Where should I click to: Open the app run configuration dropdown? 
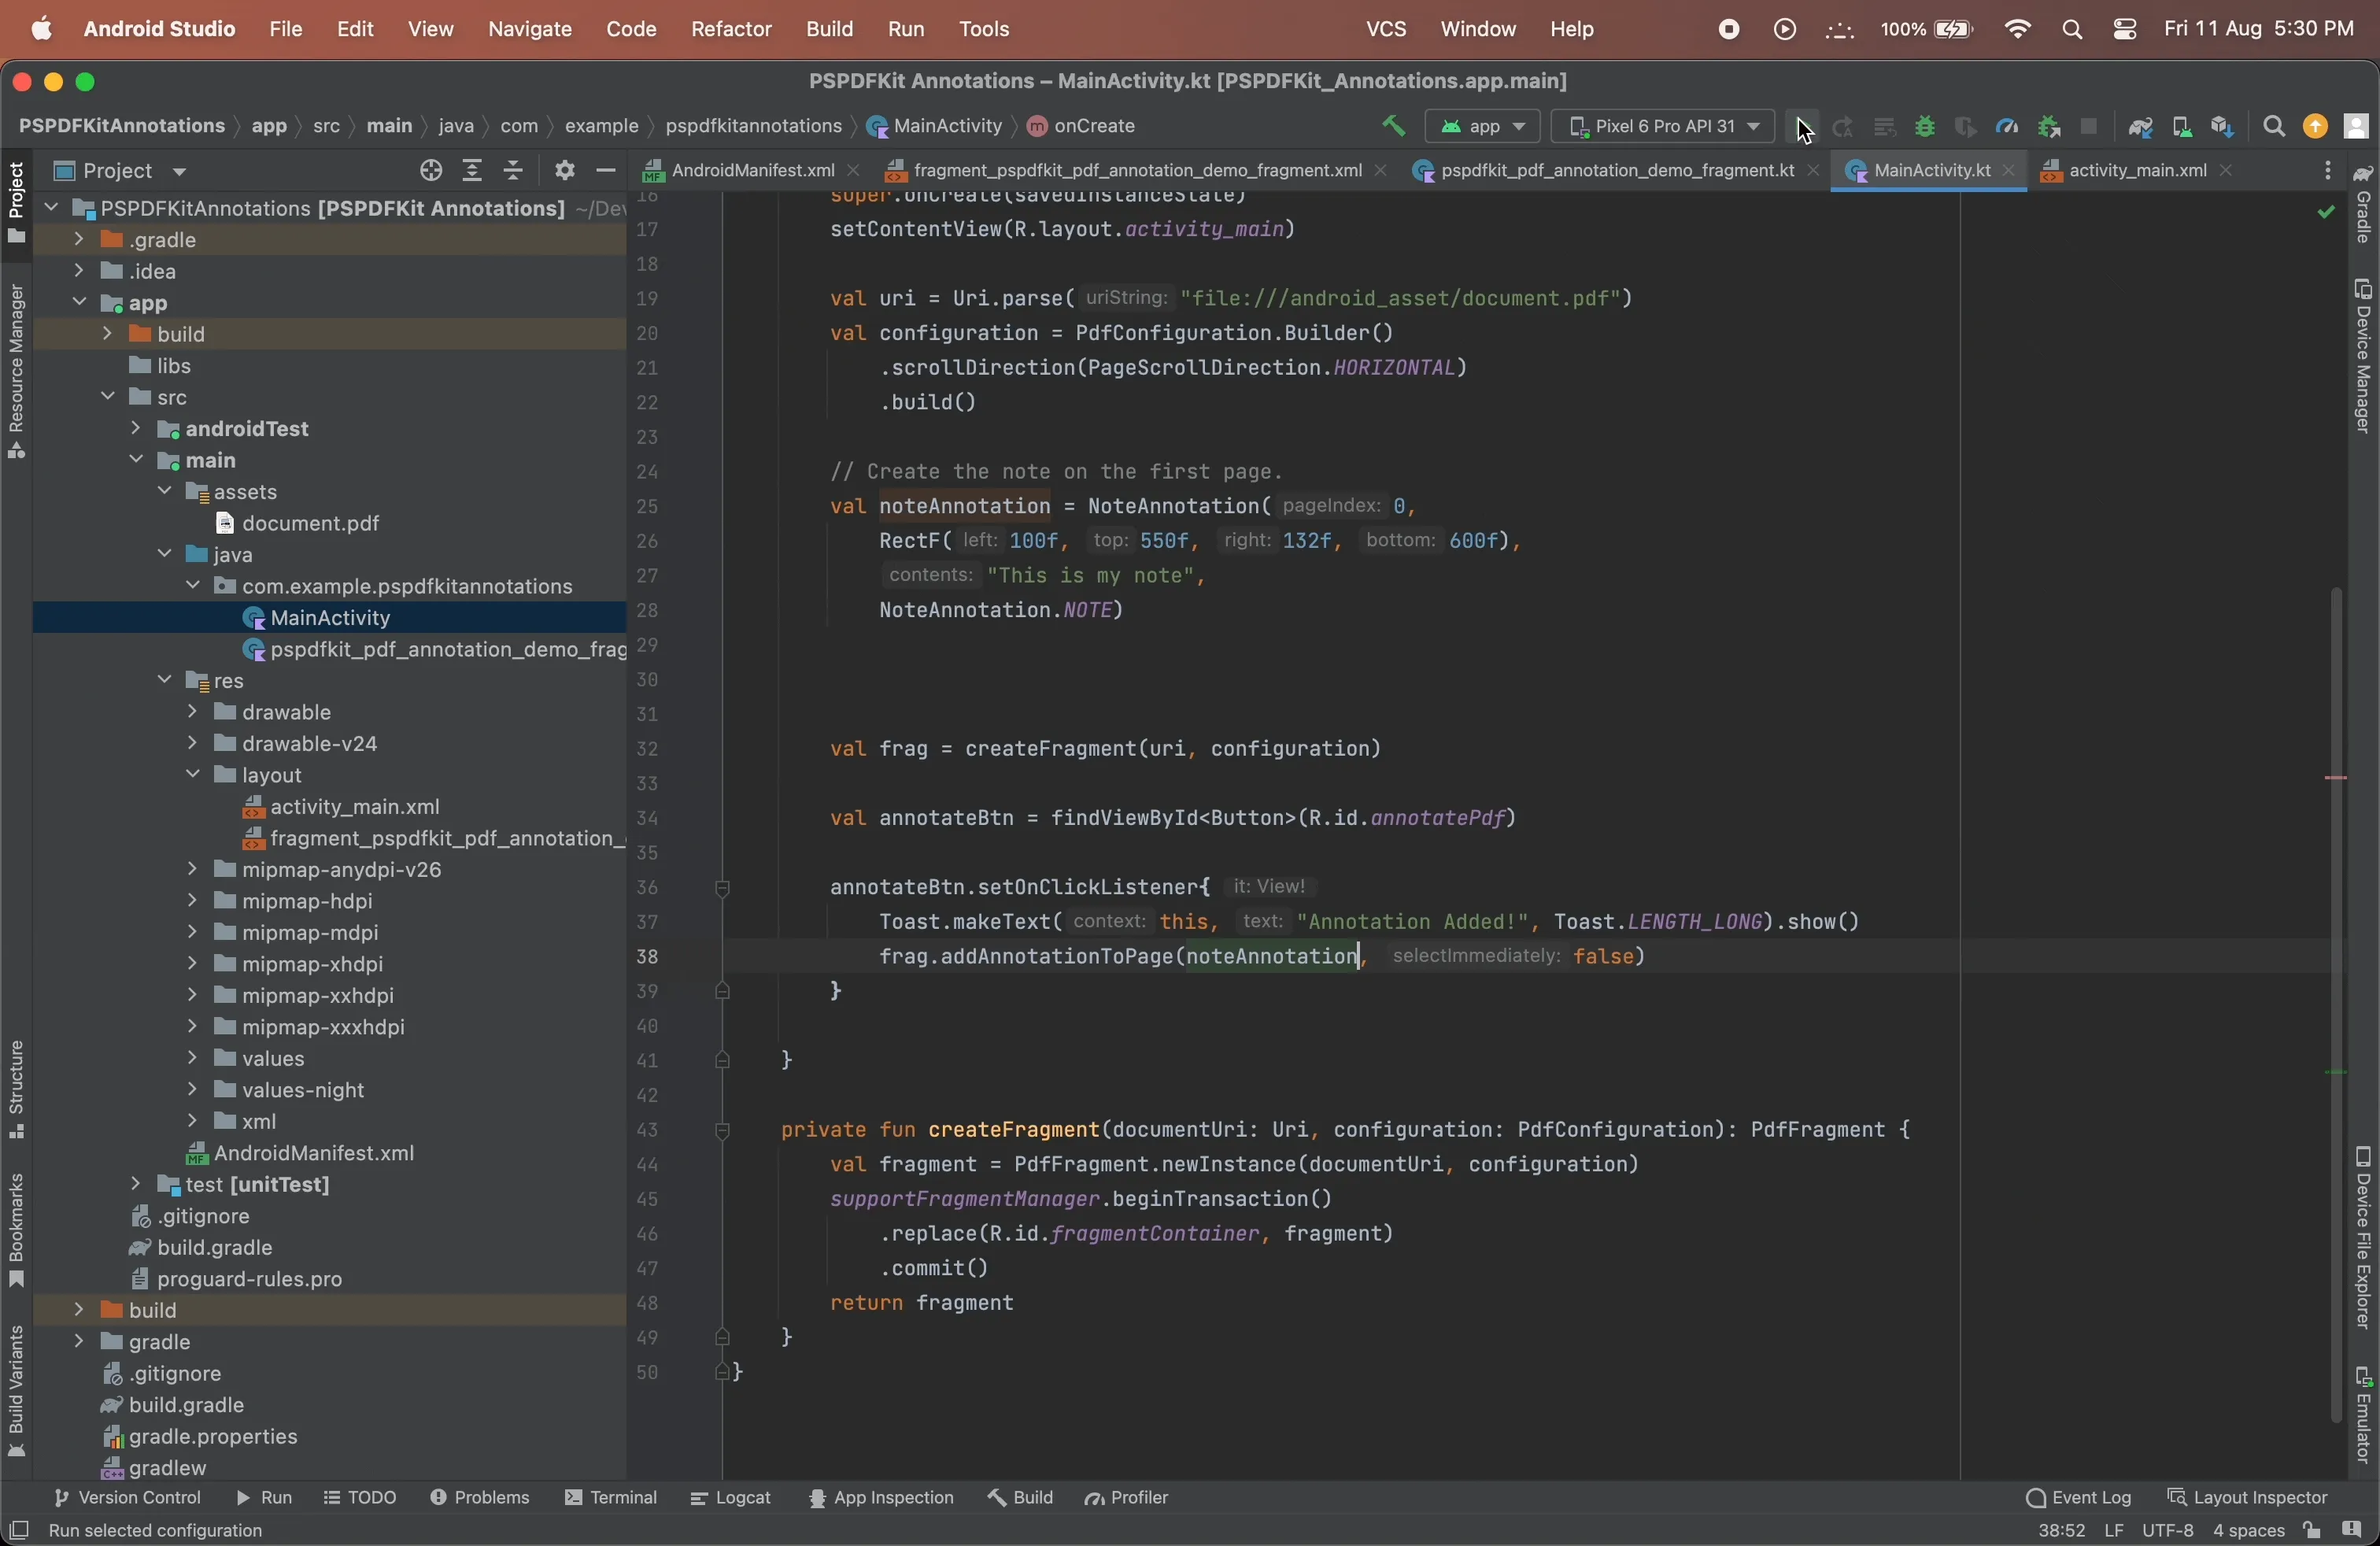[1482, 127]
